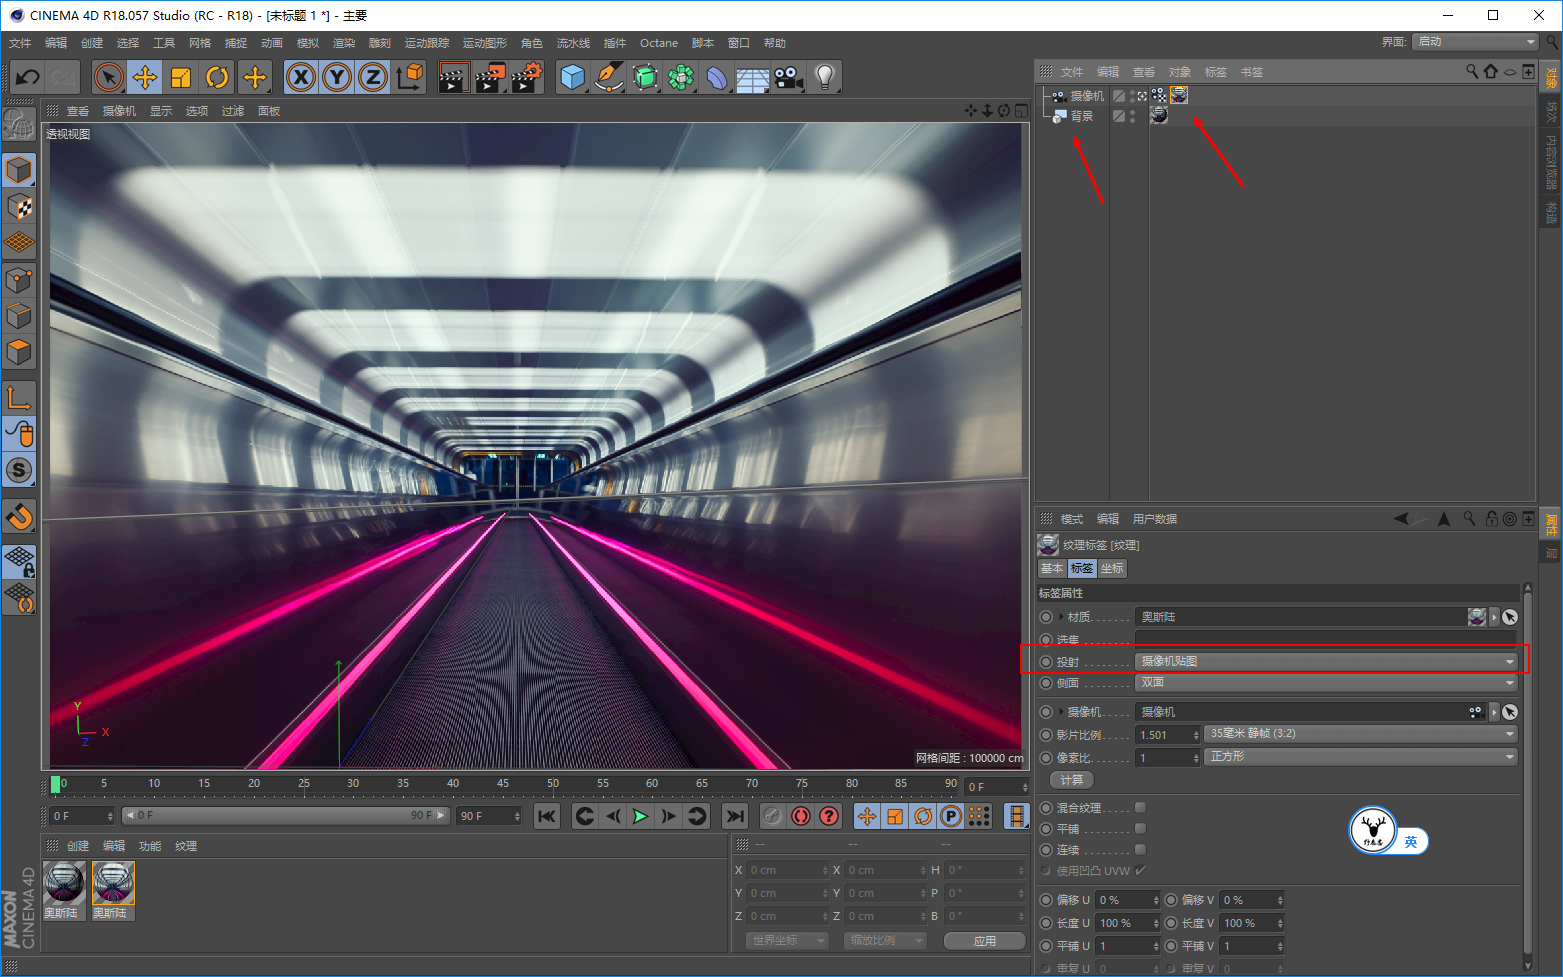Toggle the 偏移 U keyframe dot
Screen dimensions: 1563x977
point(1046,900)
